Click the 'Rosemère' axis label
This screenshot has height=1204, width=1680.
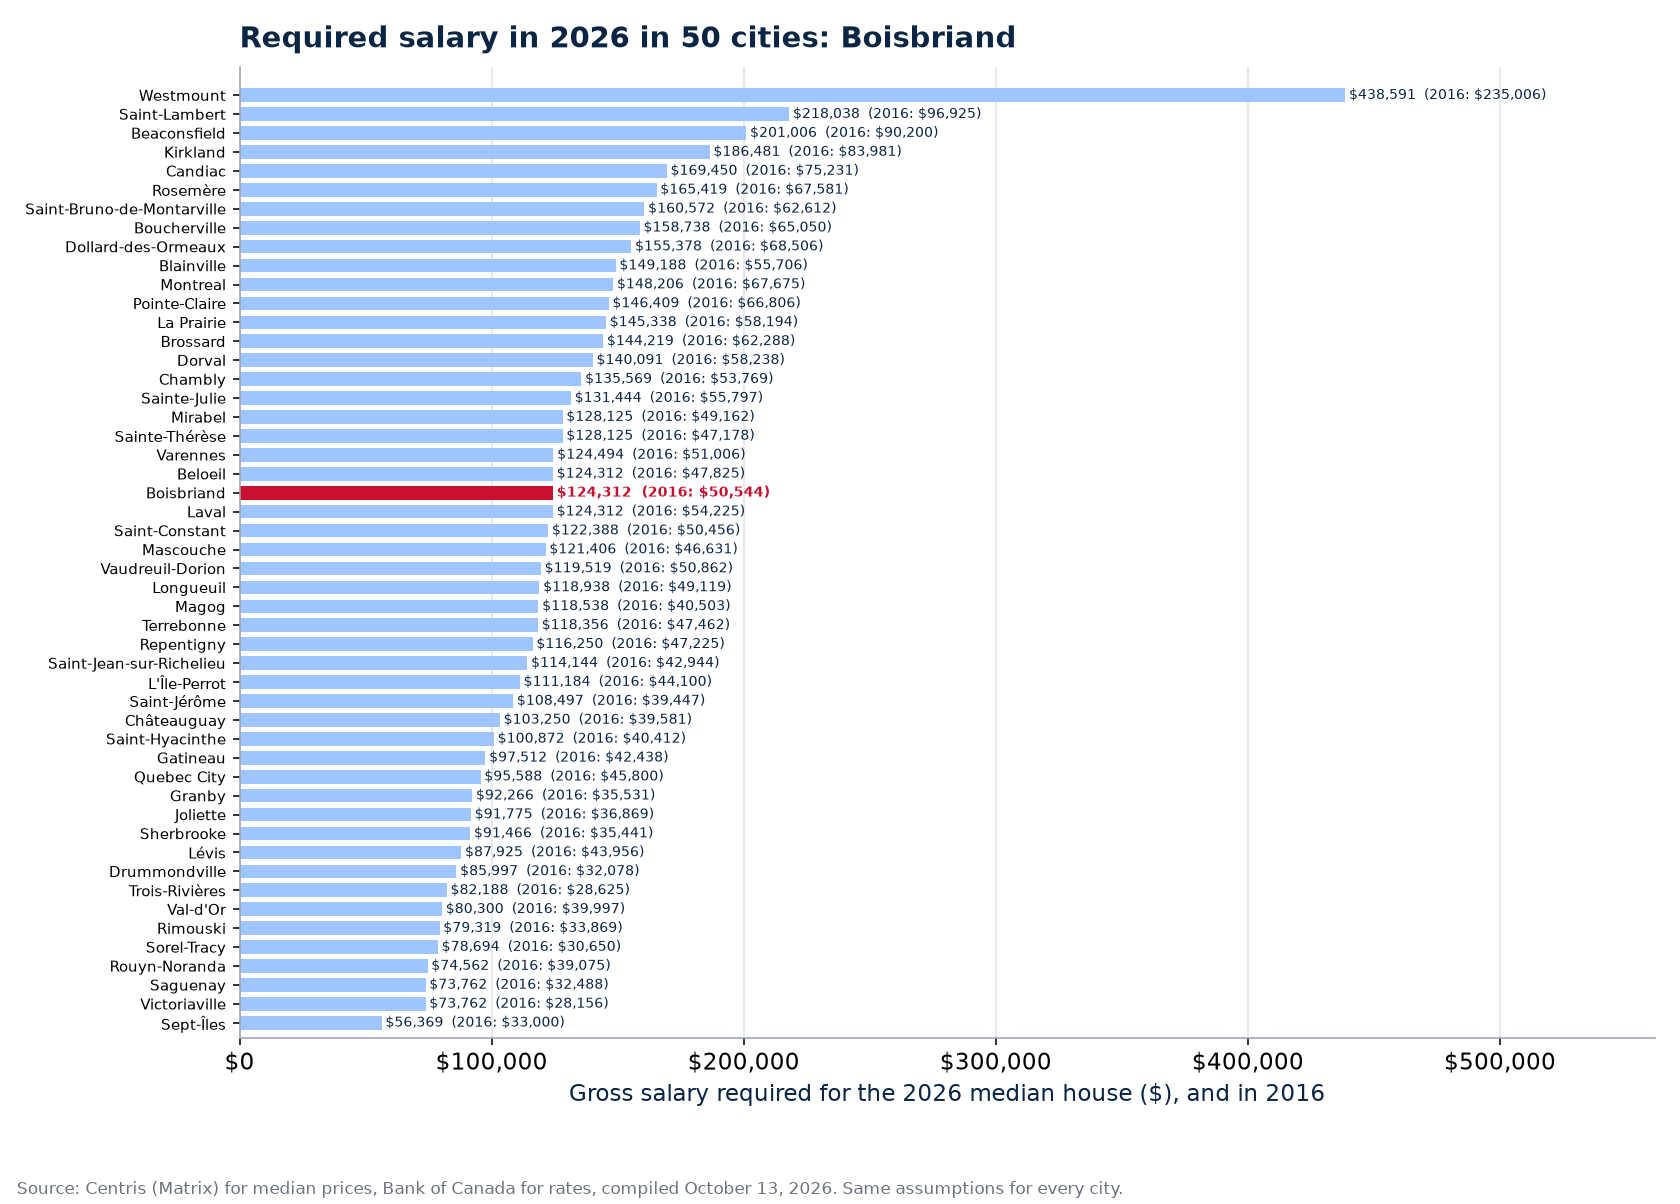pyautogui.click(x=189, y=190)
